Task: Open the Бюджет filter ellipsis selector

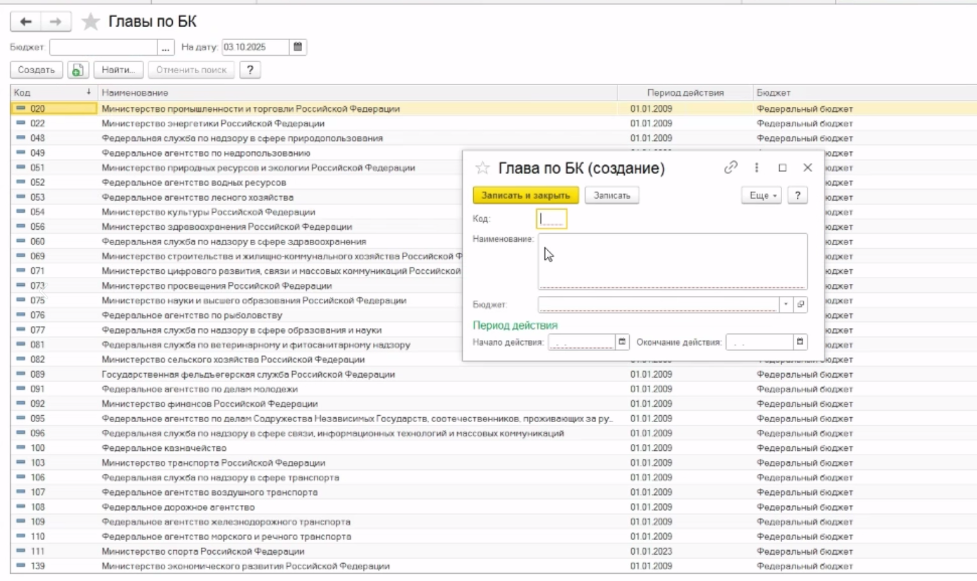Action: 166,47
